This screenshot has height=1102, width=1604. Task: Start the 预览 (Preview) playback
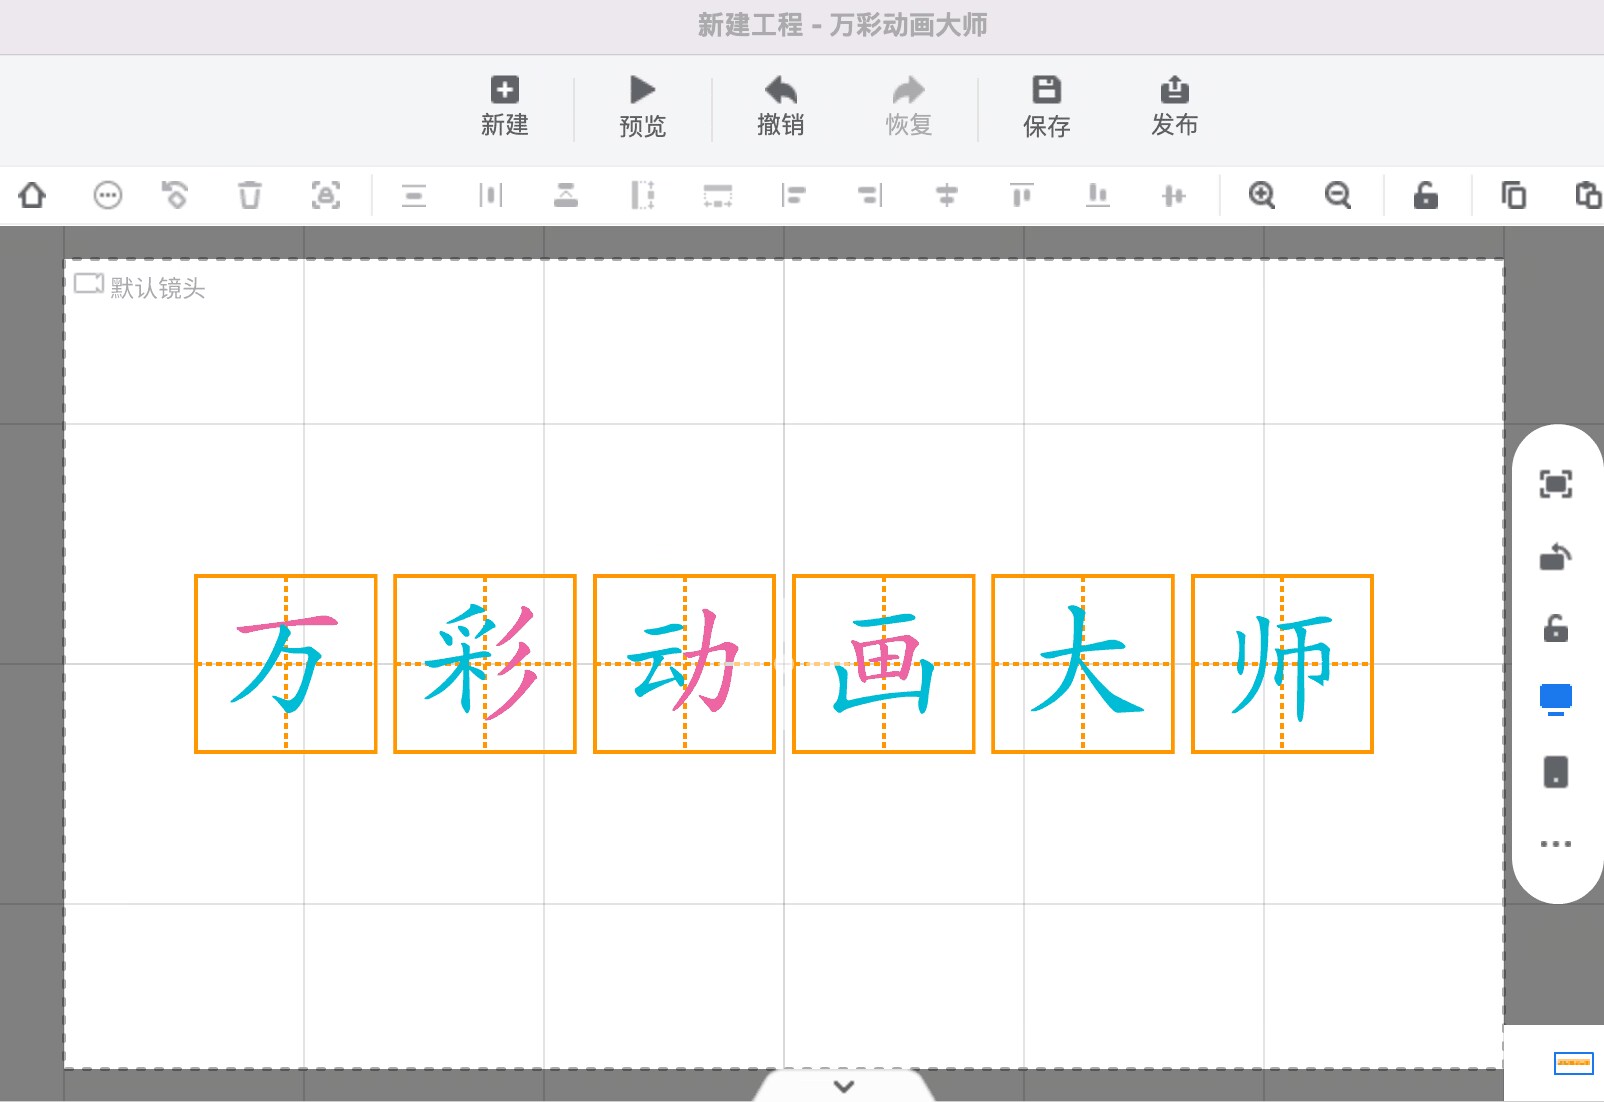642,106
